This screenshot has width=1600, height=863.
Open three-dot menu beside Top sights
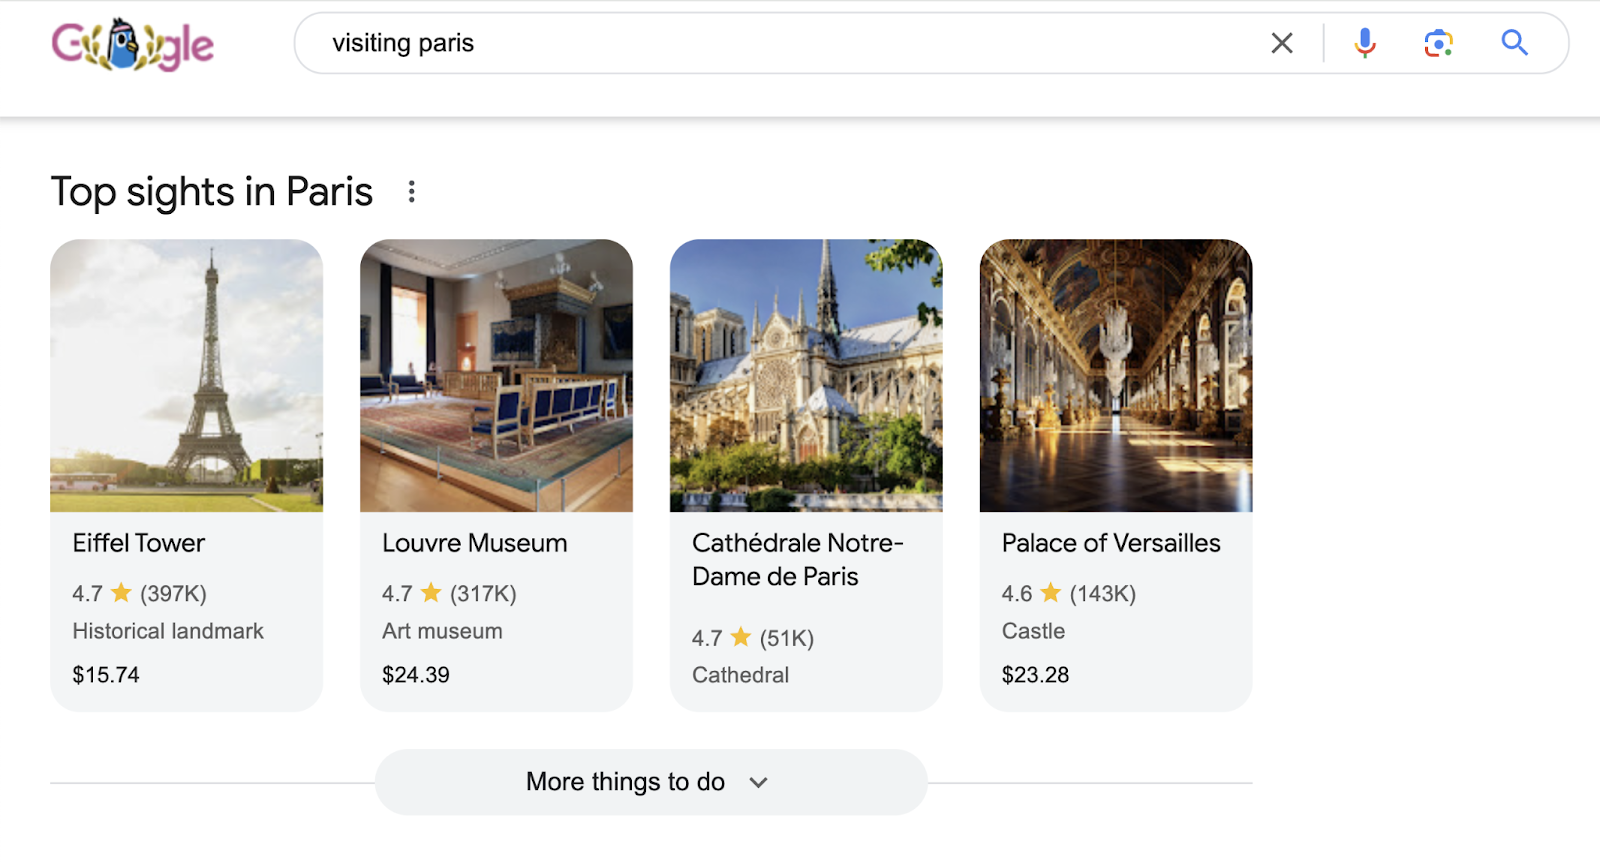click(411, 192)
